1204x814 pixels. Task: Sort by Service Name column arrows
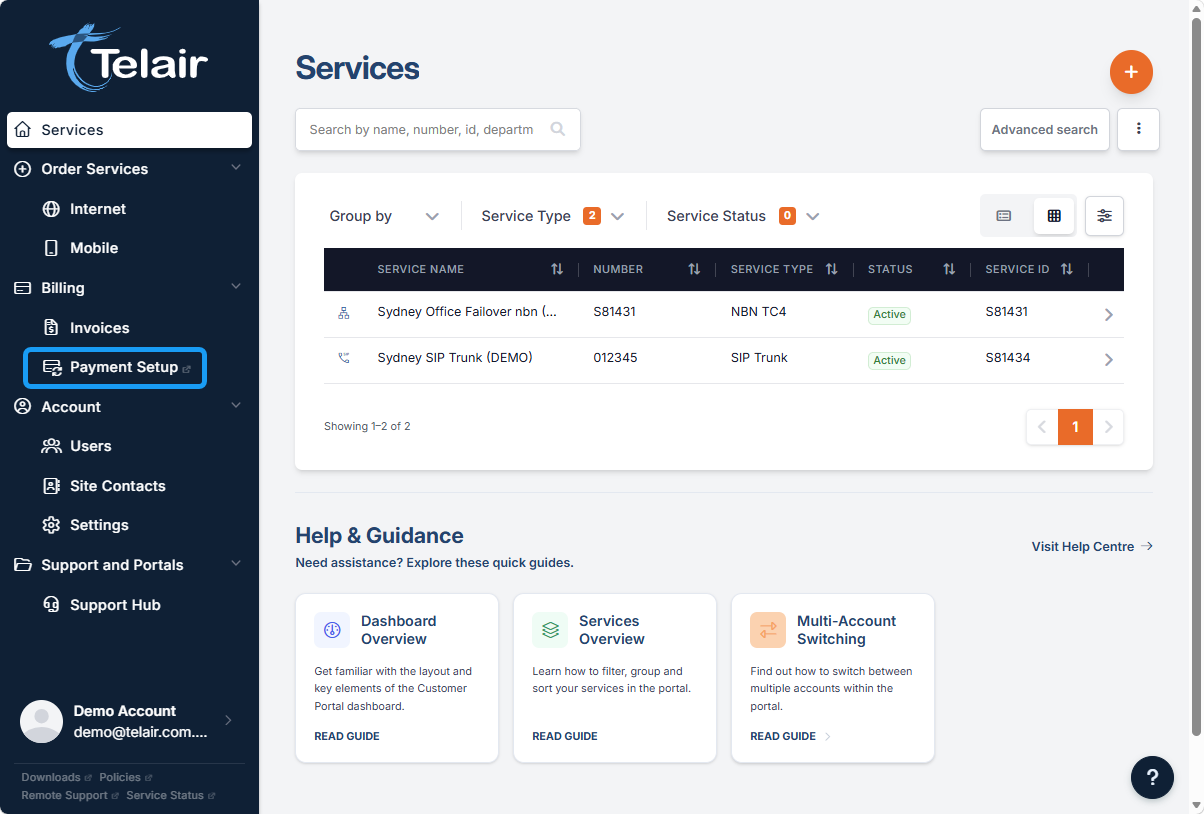pos(557,269)
